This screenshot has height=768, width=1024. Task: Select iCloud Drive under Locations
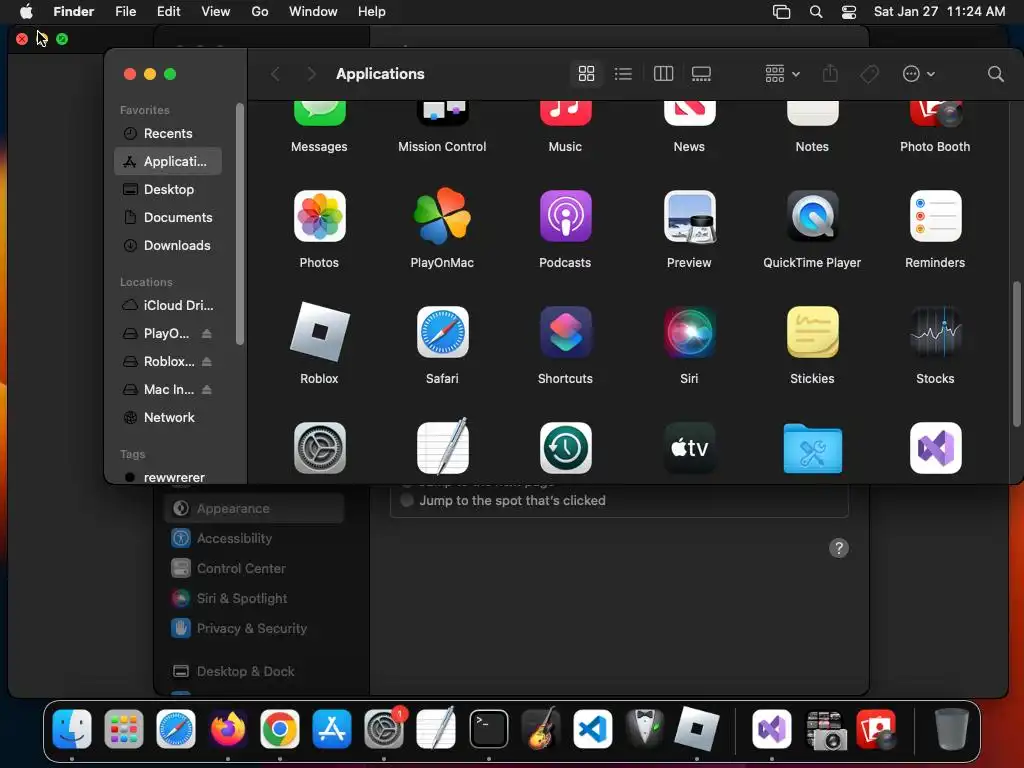point(168,305)
